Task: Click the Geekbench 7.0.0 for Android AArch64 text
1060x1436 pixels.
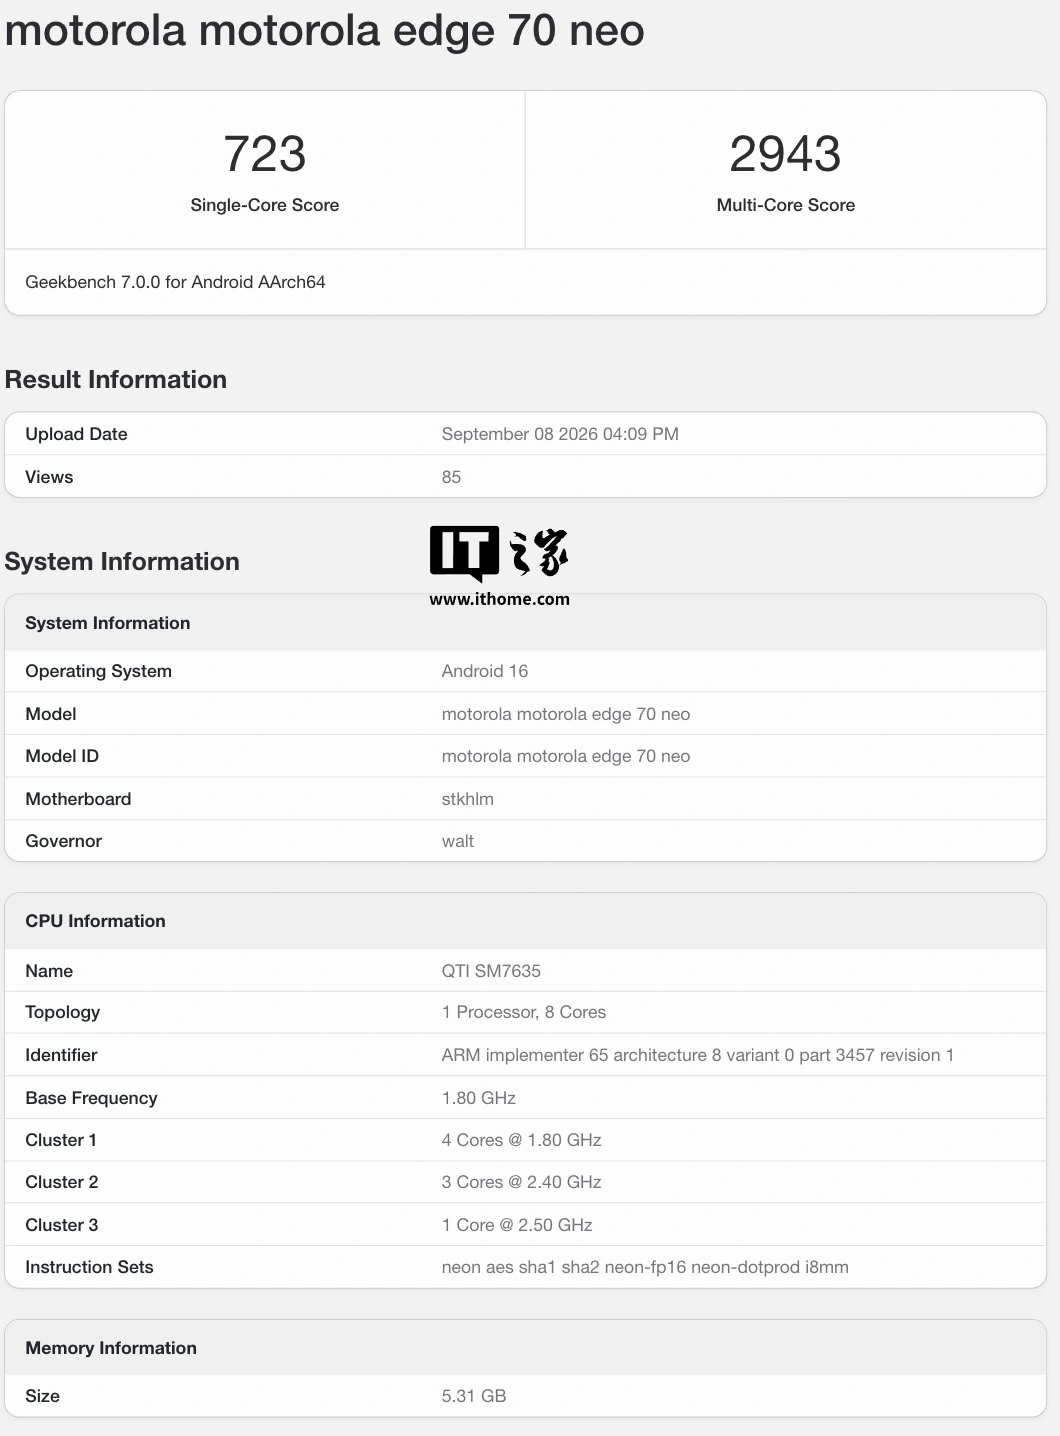Action: (x=175, y=282)
